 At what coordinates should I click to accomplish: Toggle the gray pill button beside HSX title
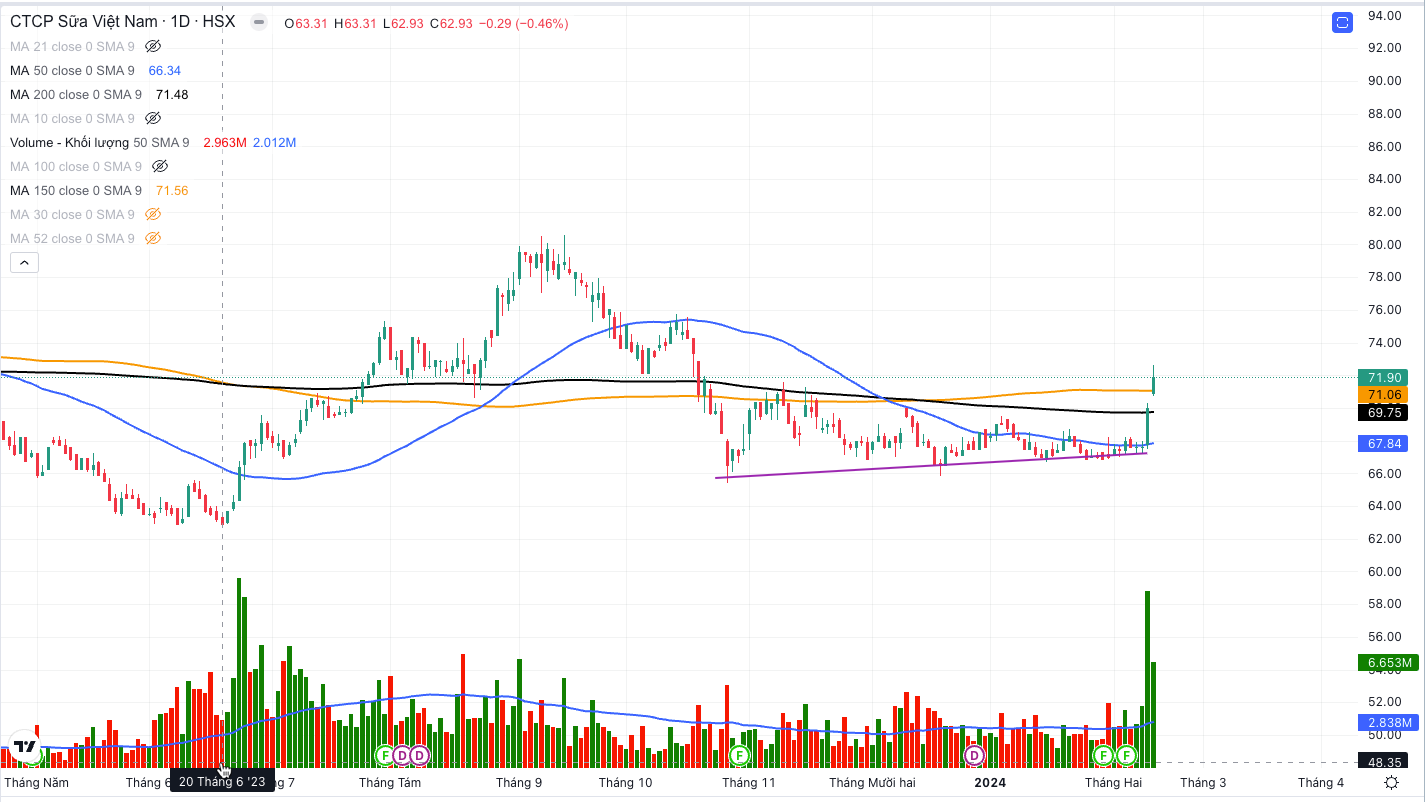click(258, 22)
